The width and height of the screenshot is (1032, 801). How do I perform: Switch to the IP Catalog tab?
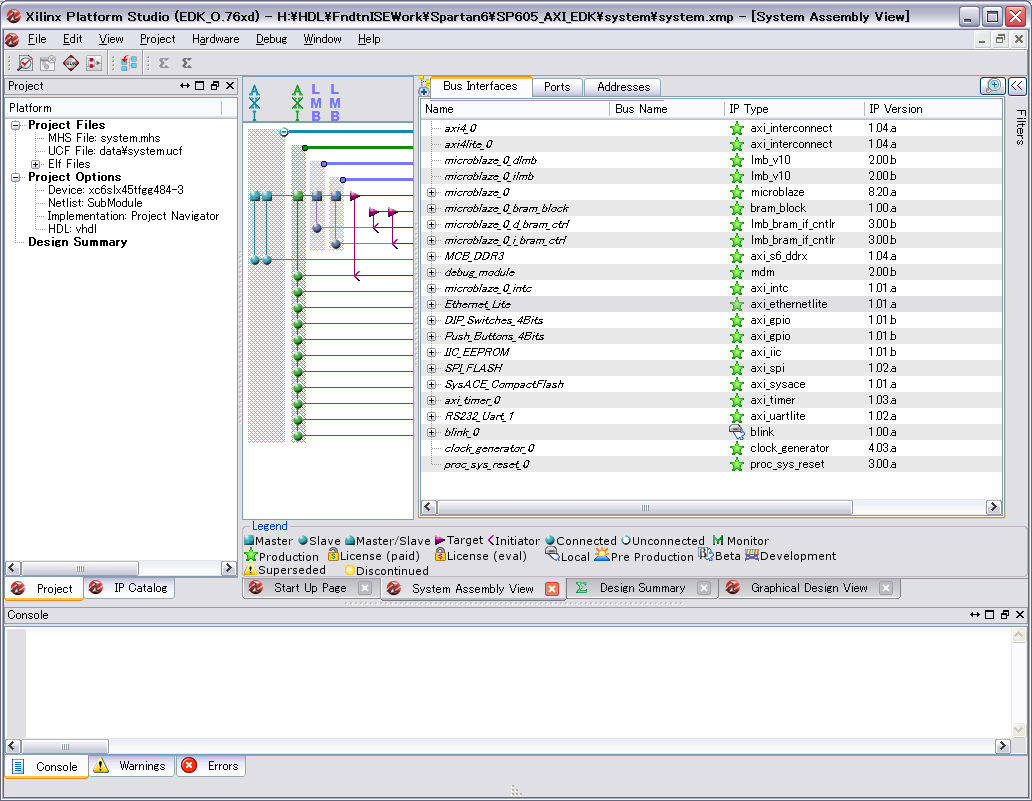130,588
